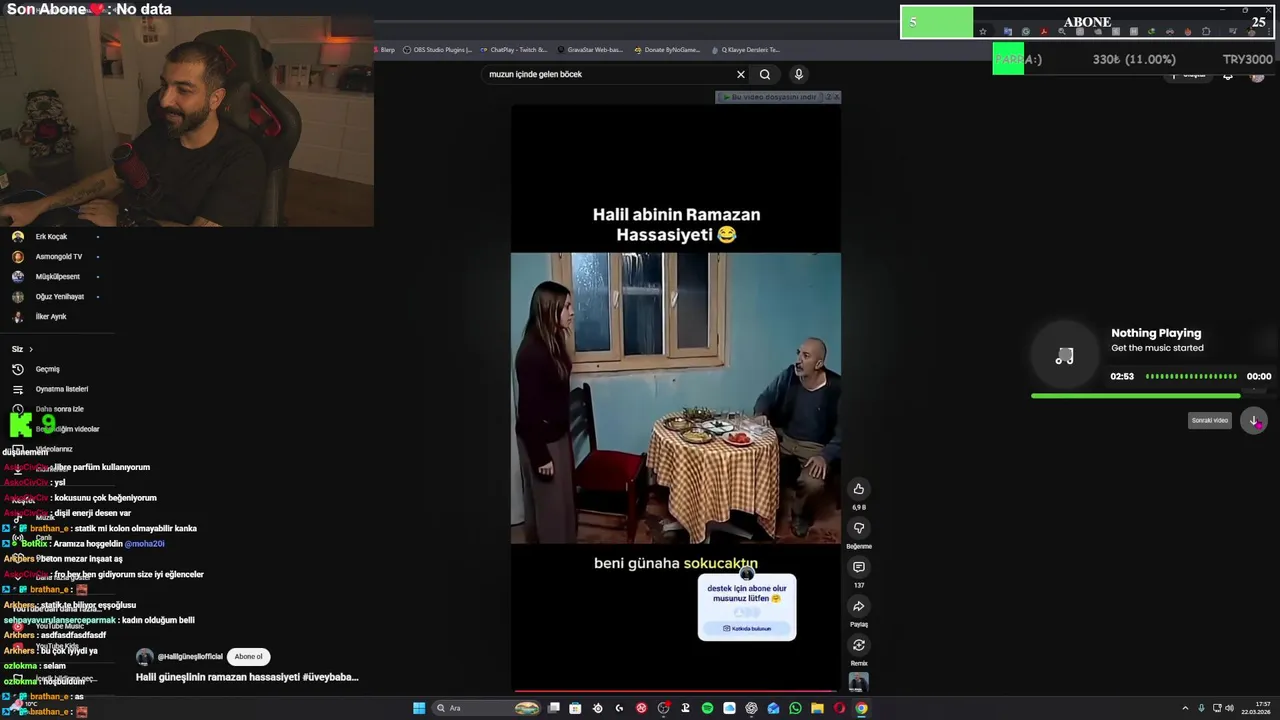Open the ChatPlay - Twitch bookmark
The image size is (1280, 720).
click(x=513, y=49)
